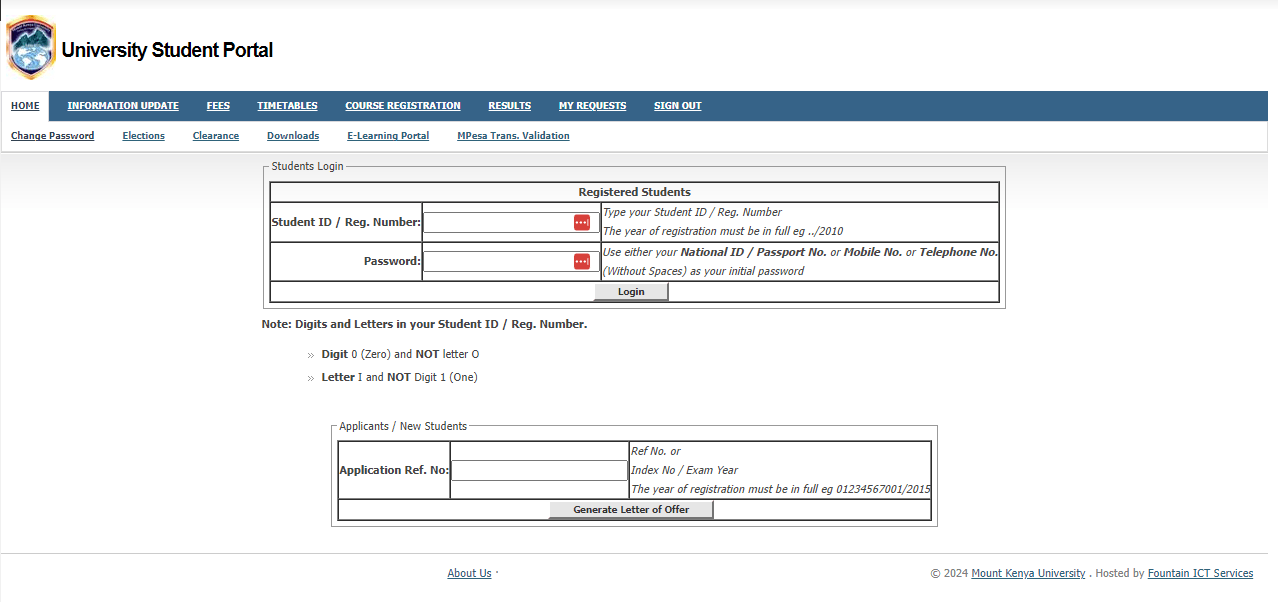Open the TIMETABLES section
This screenshot has height=602, width=1278.
[x=287, y=105]
